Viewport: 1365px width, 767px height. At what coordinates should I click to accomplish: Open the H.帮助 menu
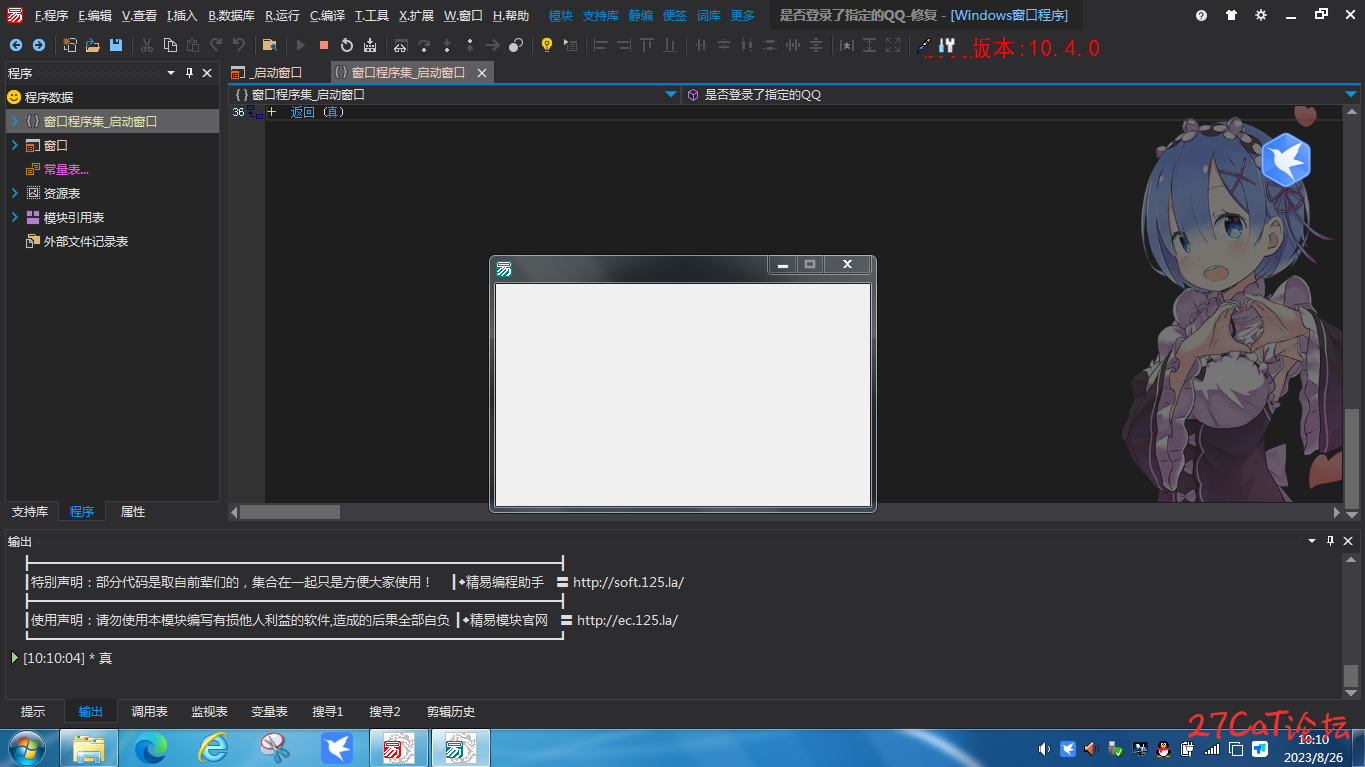point(511,15)
